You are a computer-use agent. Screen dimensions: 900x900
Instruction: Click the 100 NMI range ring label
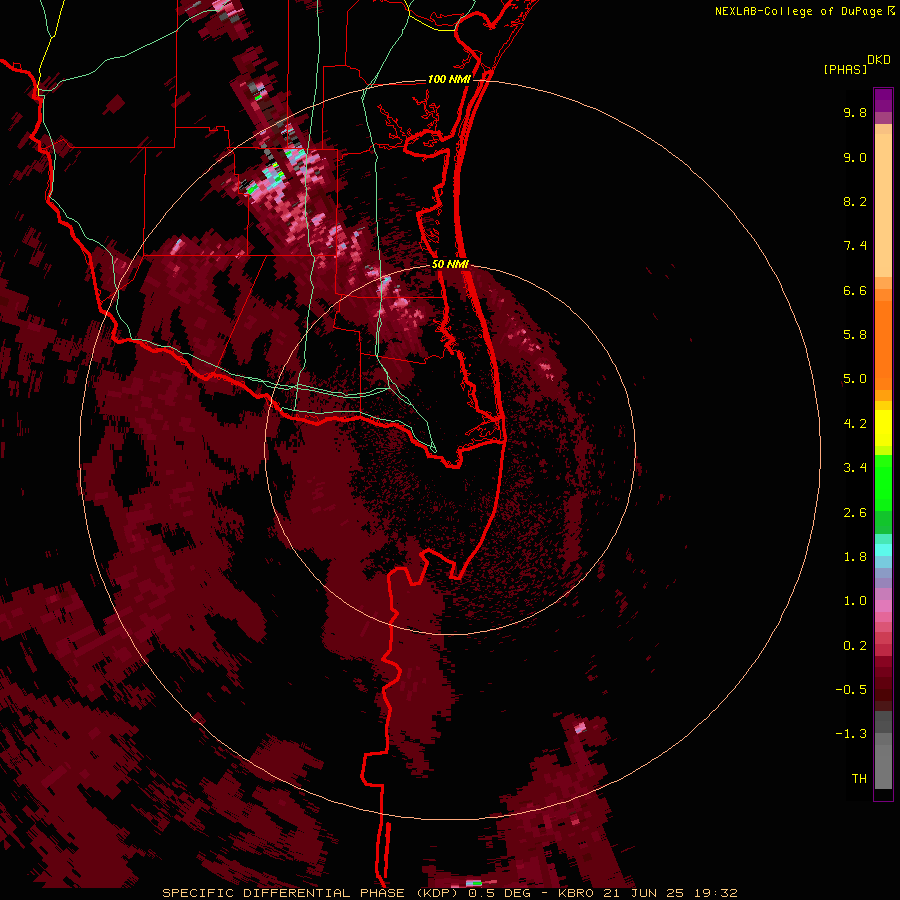[x=449, y=79]
